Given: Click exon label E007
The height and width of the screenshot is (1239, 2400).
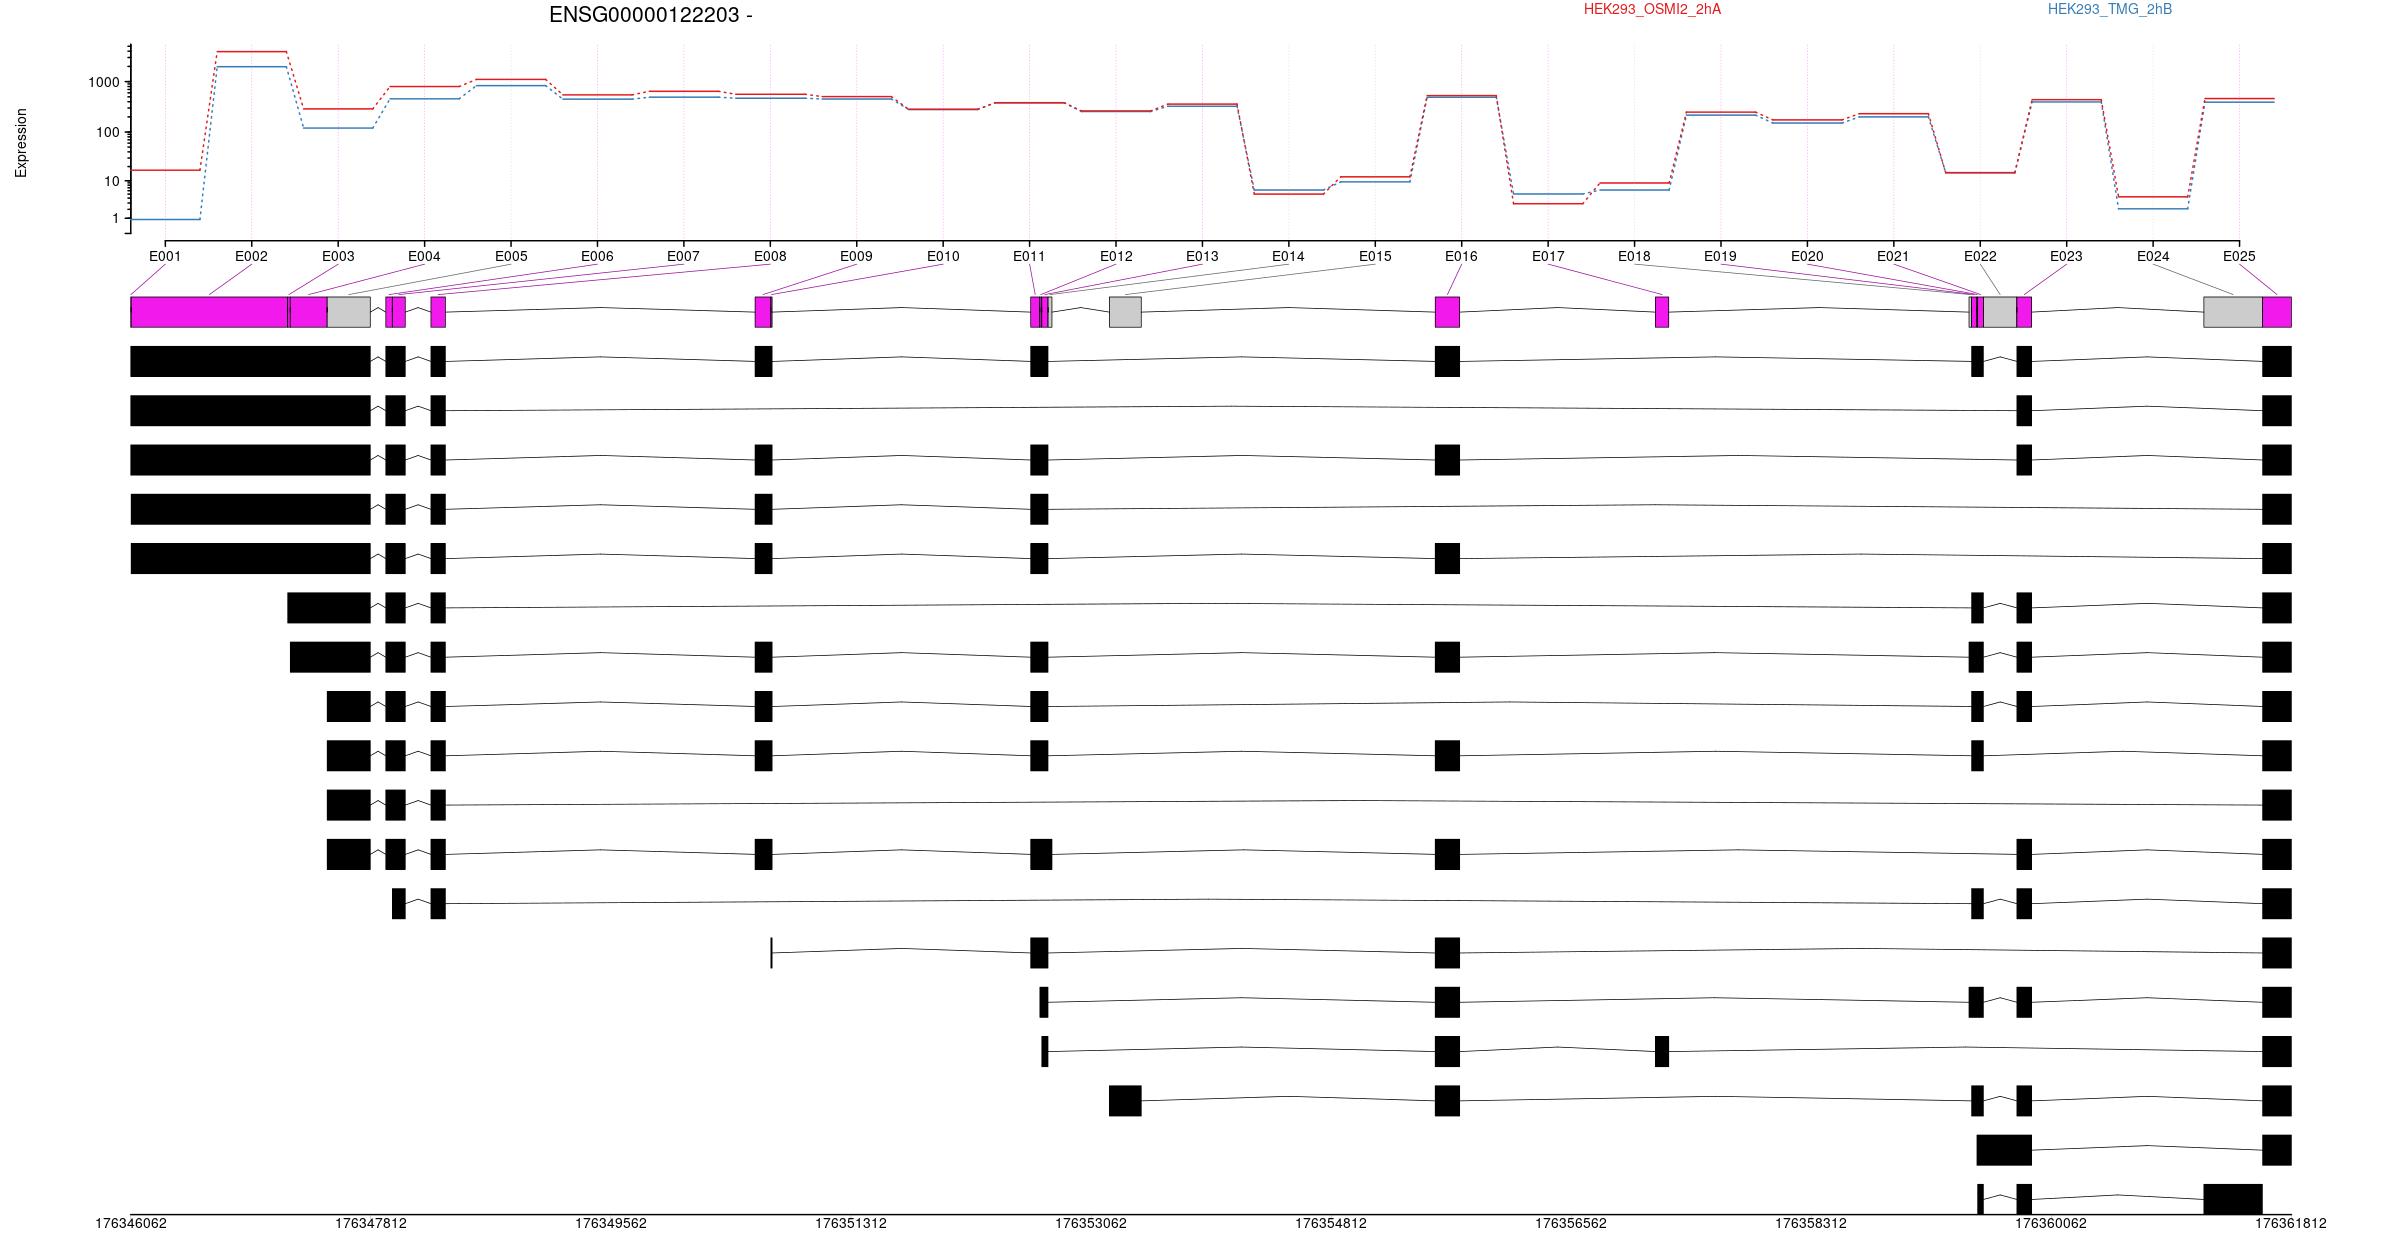Looking at the screenshot, I should click(x=683, y=256).
